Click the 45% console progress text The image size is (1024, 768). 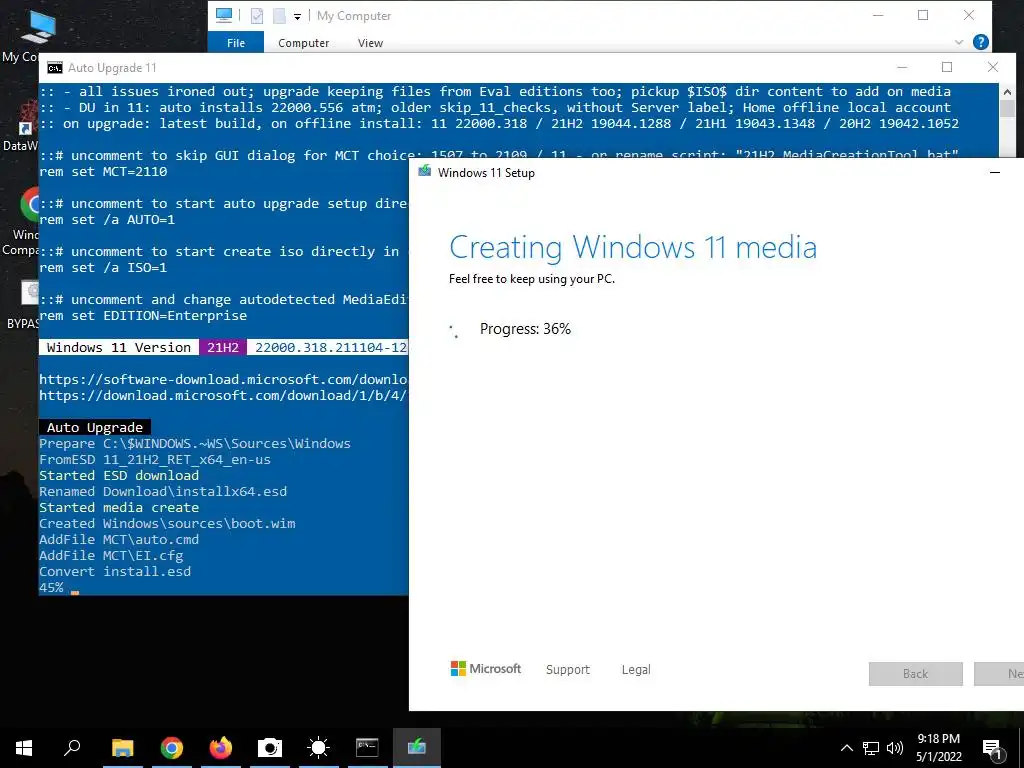click(51, 587)
